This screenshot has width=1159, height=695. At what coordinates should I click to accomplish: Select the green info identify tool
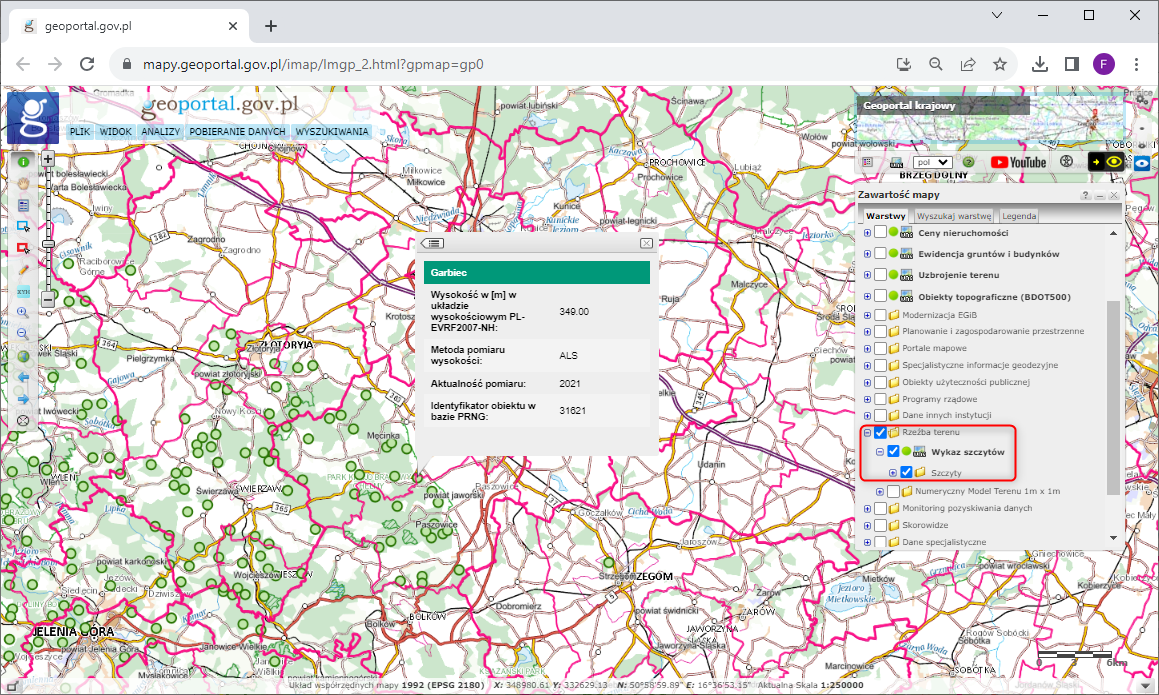pyautogui.click(x=23, y=160)
